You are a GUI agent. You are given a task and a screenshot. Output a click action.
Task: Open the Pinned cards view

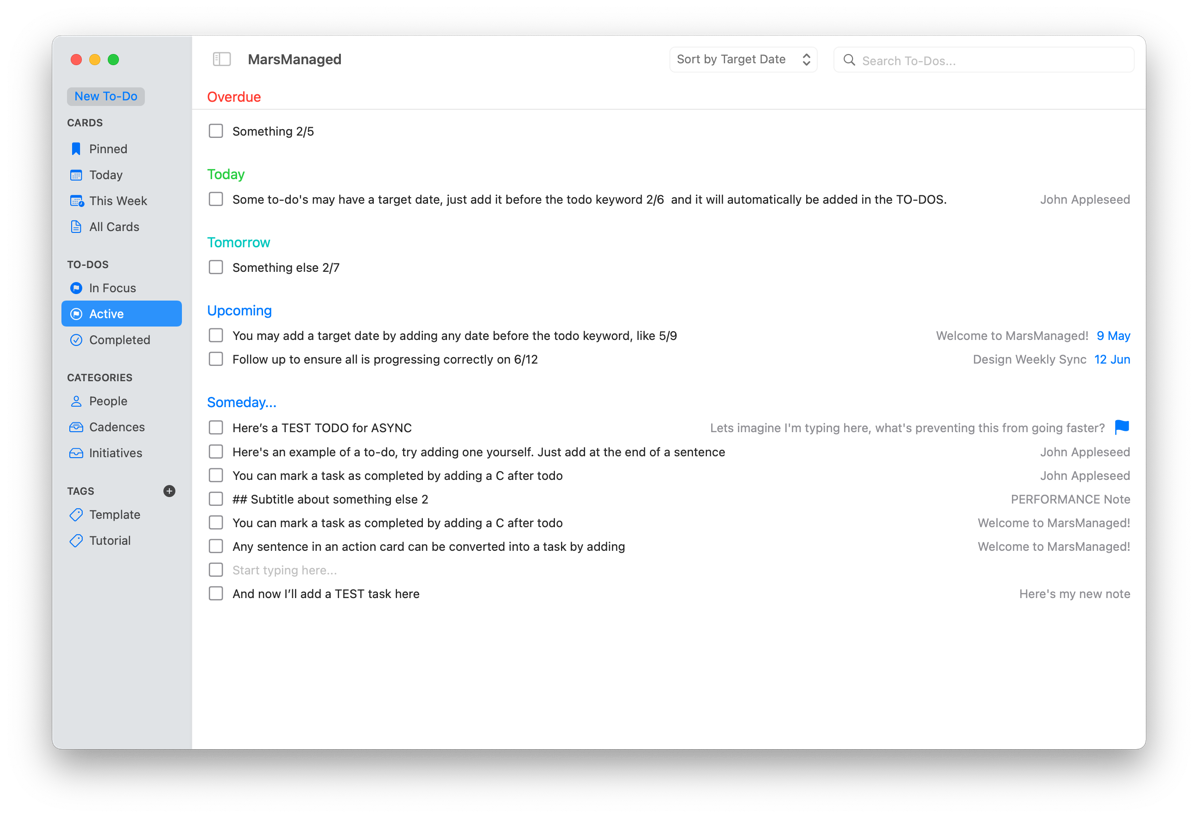121,149
